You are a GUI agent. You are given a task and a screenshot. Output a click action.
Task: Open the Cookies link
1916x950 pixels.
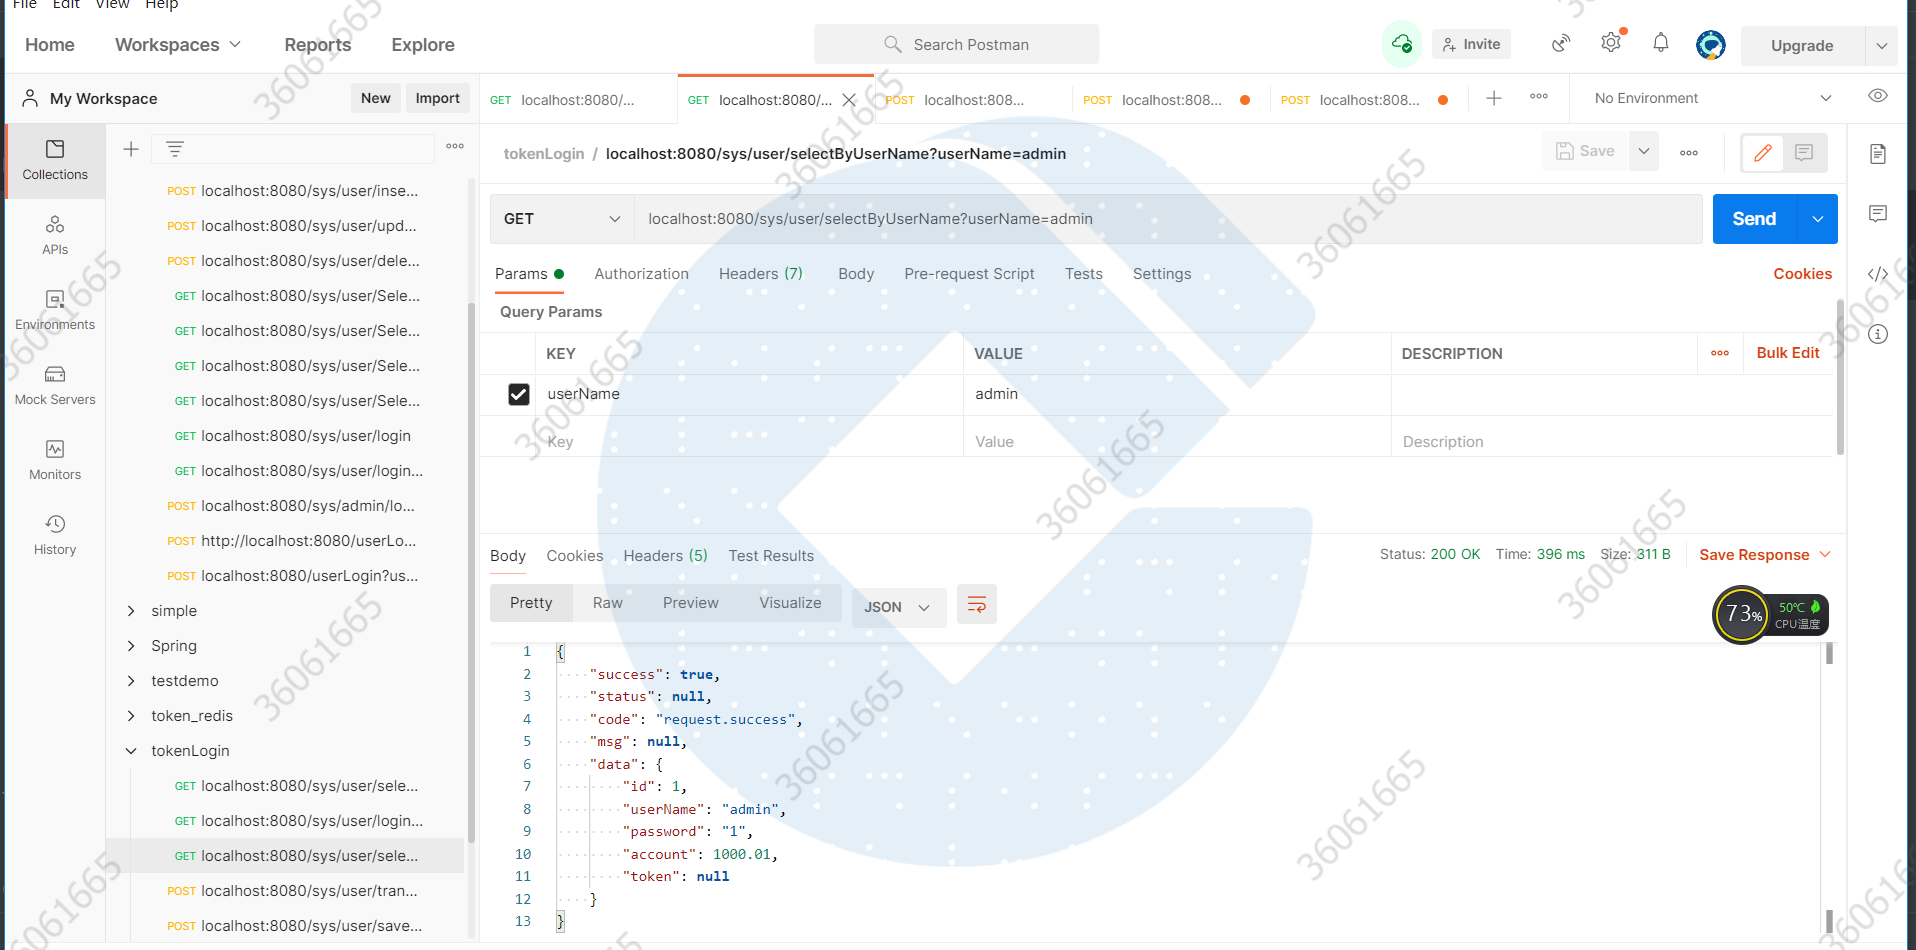click(x=1802, y=274)
